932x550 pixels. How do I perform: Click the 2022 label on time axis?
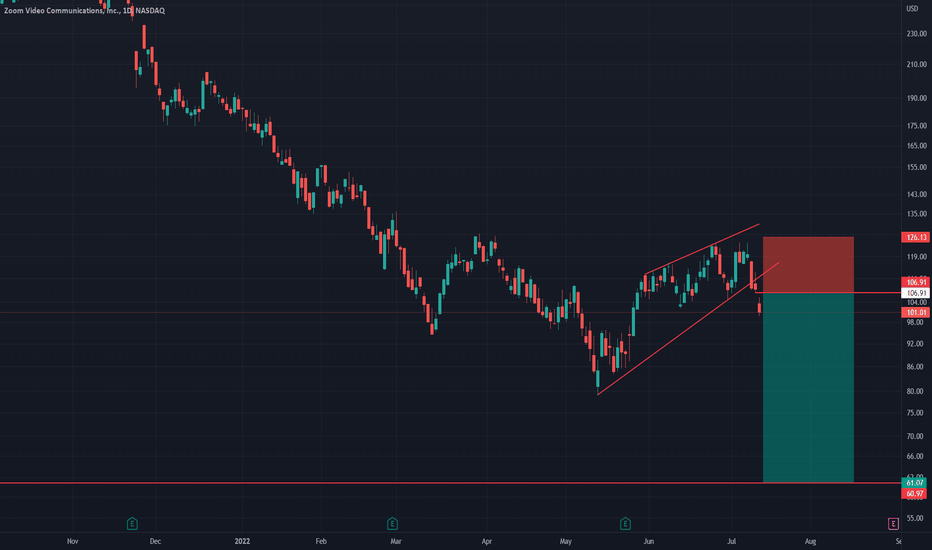[x=243, y=541]
